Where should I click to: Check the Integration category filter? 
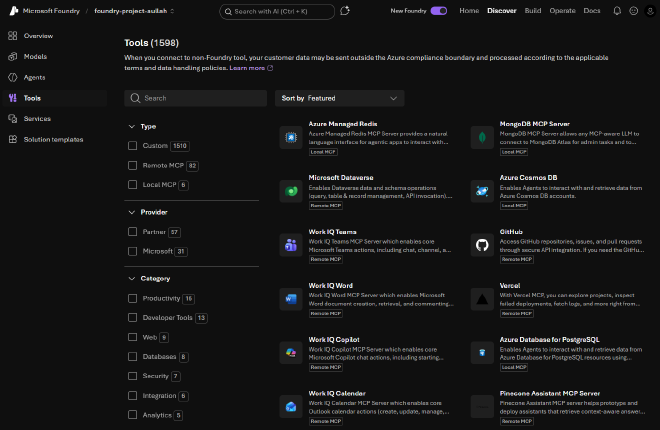(133, 395)
